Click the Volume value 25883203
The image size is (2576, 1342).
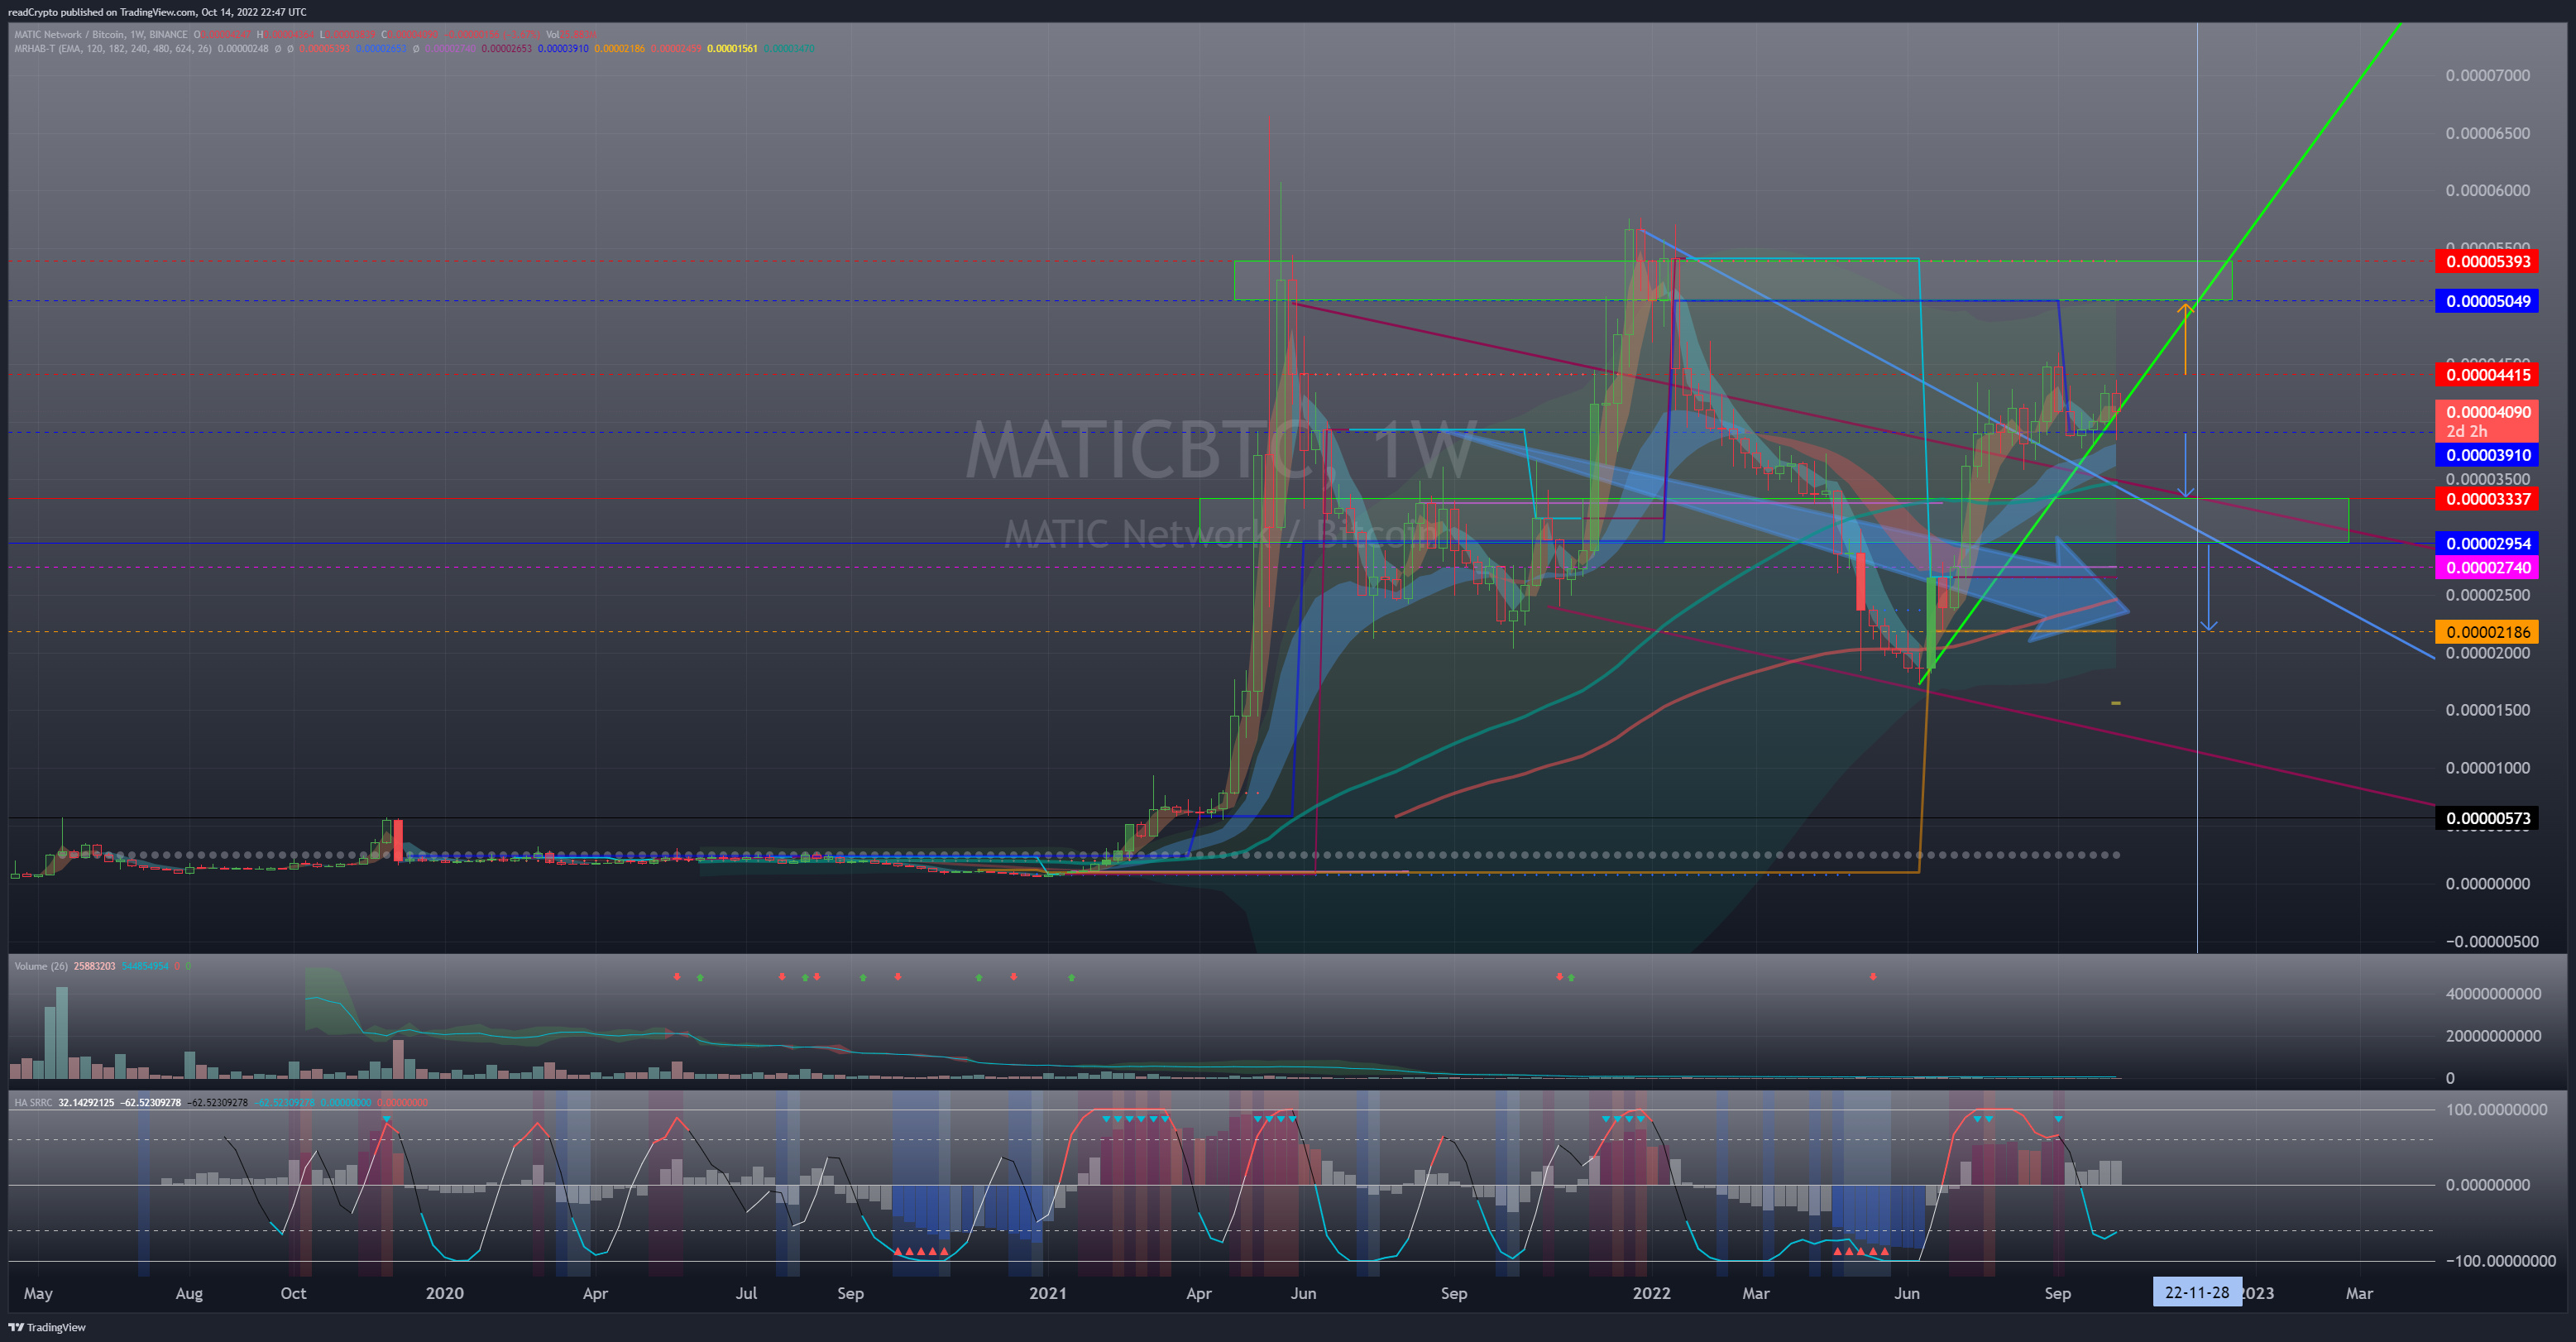[x=95, y=966]
